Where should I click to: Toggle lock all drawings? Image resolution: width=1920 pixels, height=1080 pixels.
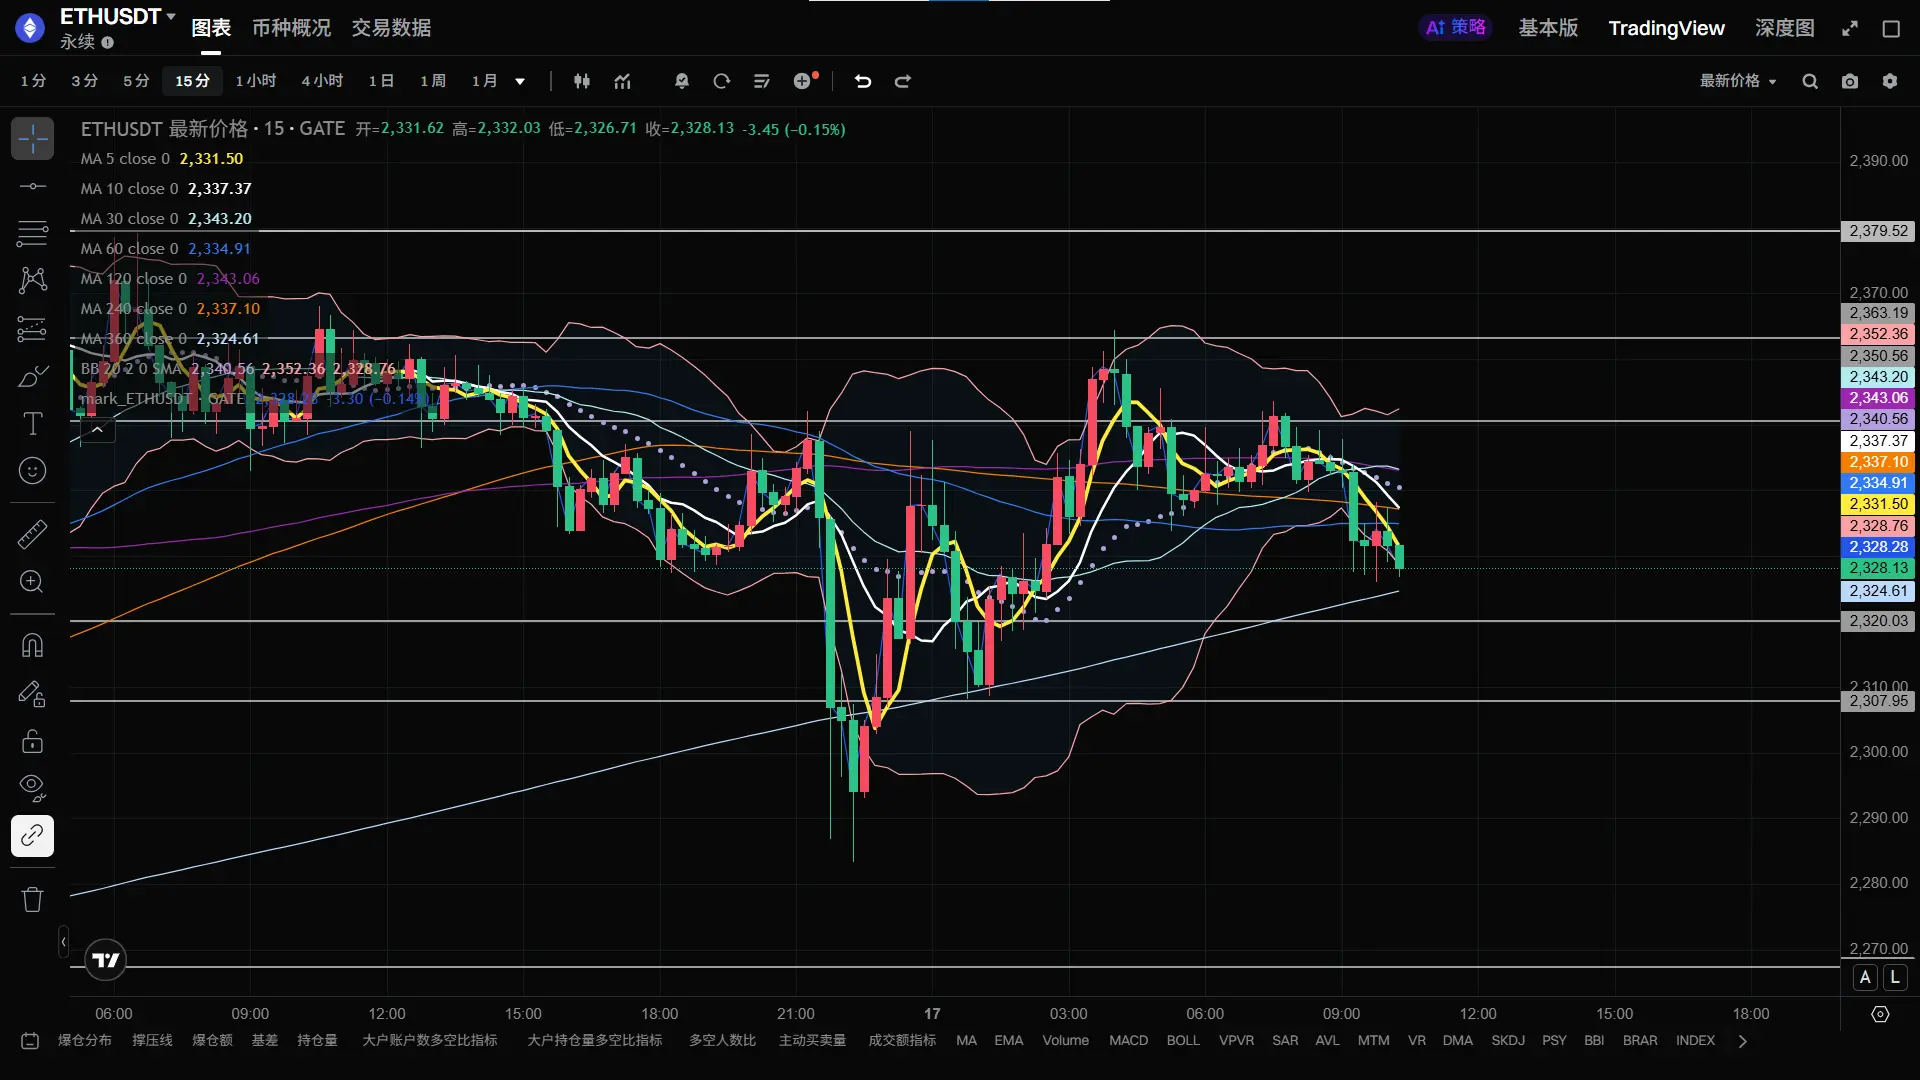pyautogui.click(x=32, y=741)
